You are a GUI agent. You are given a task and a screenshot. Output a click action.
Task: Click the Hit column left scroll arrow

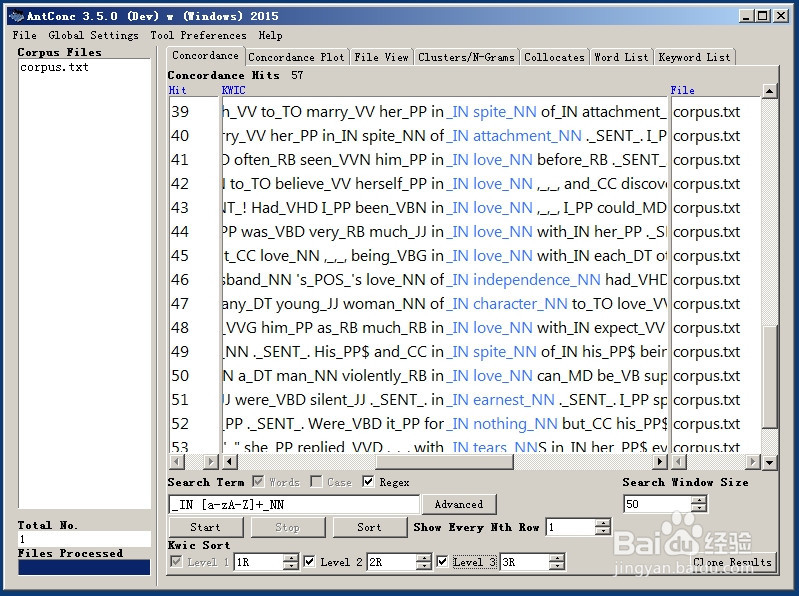click(176, 462)
